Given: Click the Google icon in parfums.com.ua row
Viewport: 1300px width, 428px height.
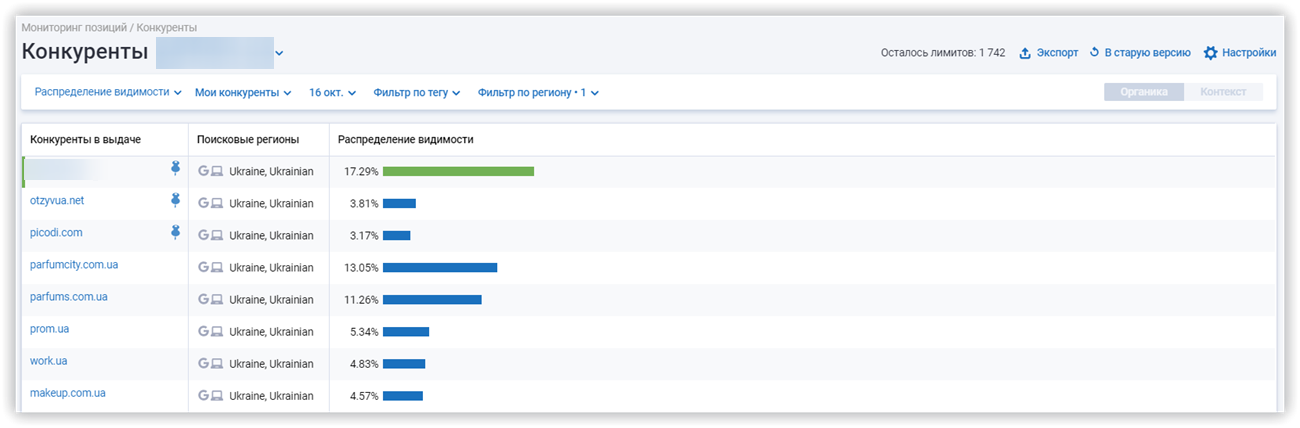Looking at the screenshot, I should (203, 299).
